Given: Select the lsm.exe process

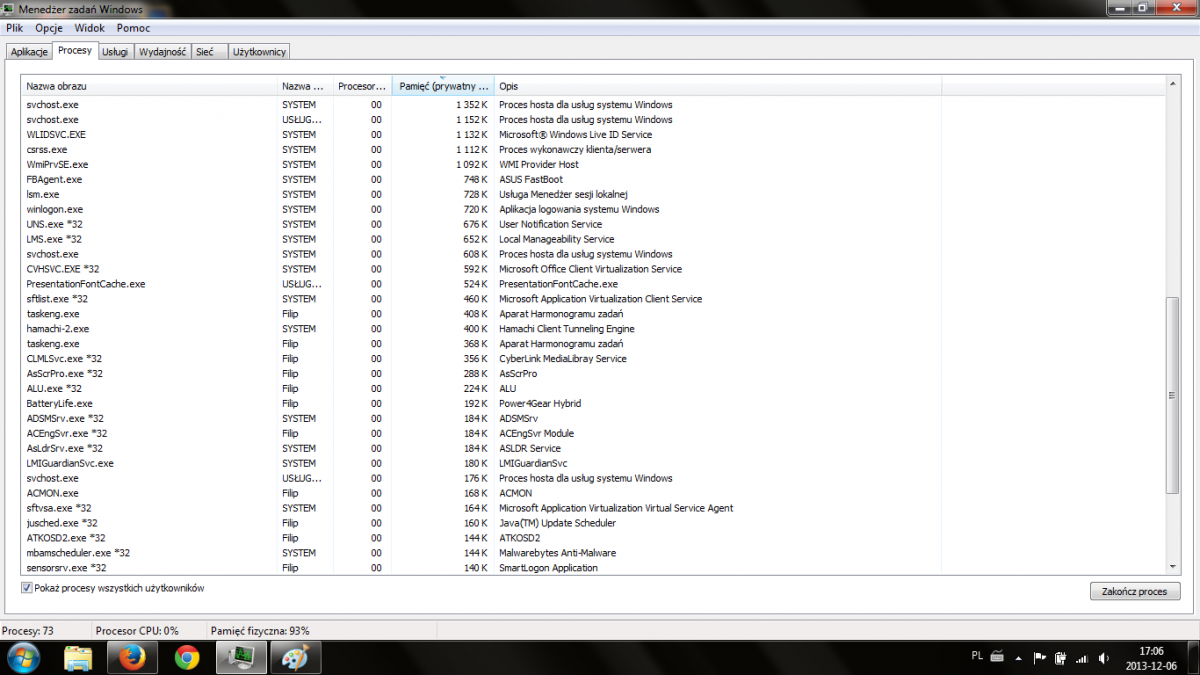Looking at the screenshot, I should tap(594, 194).
